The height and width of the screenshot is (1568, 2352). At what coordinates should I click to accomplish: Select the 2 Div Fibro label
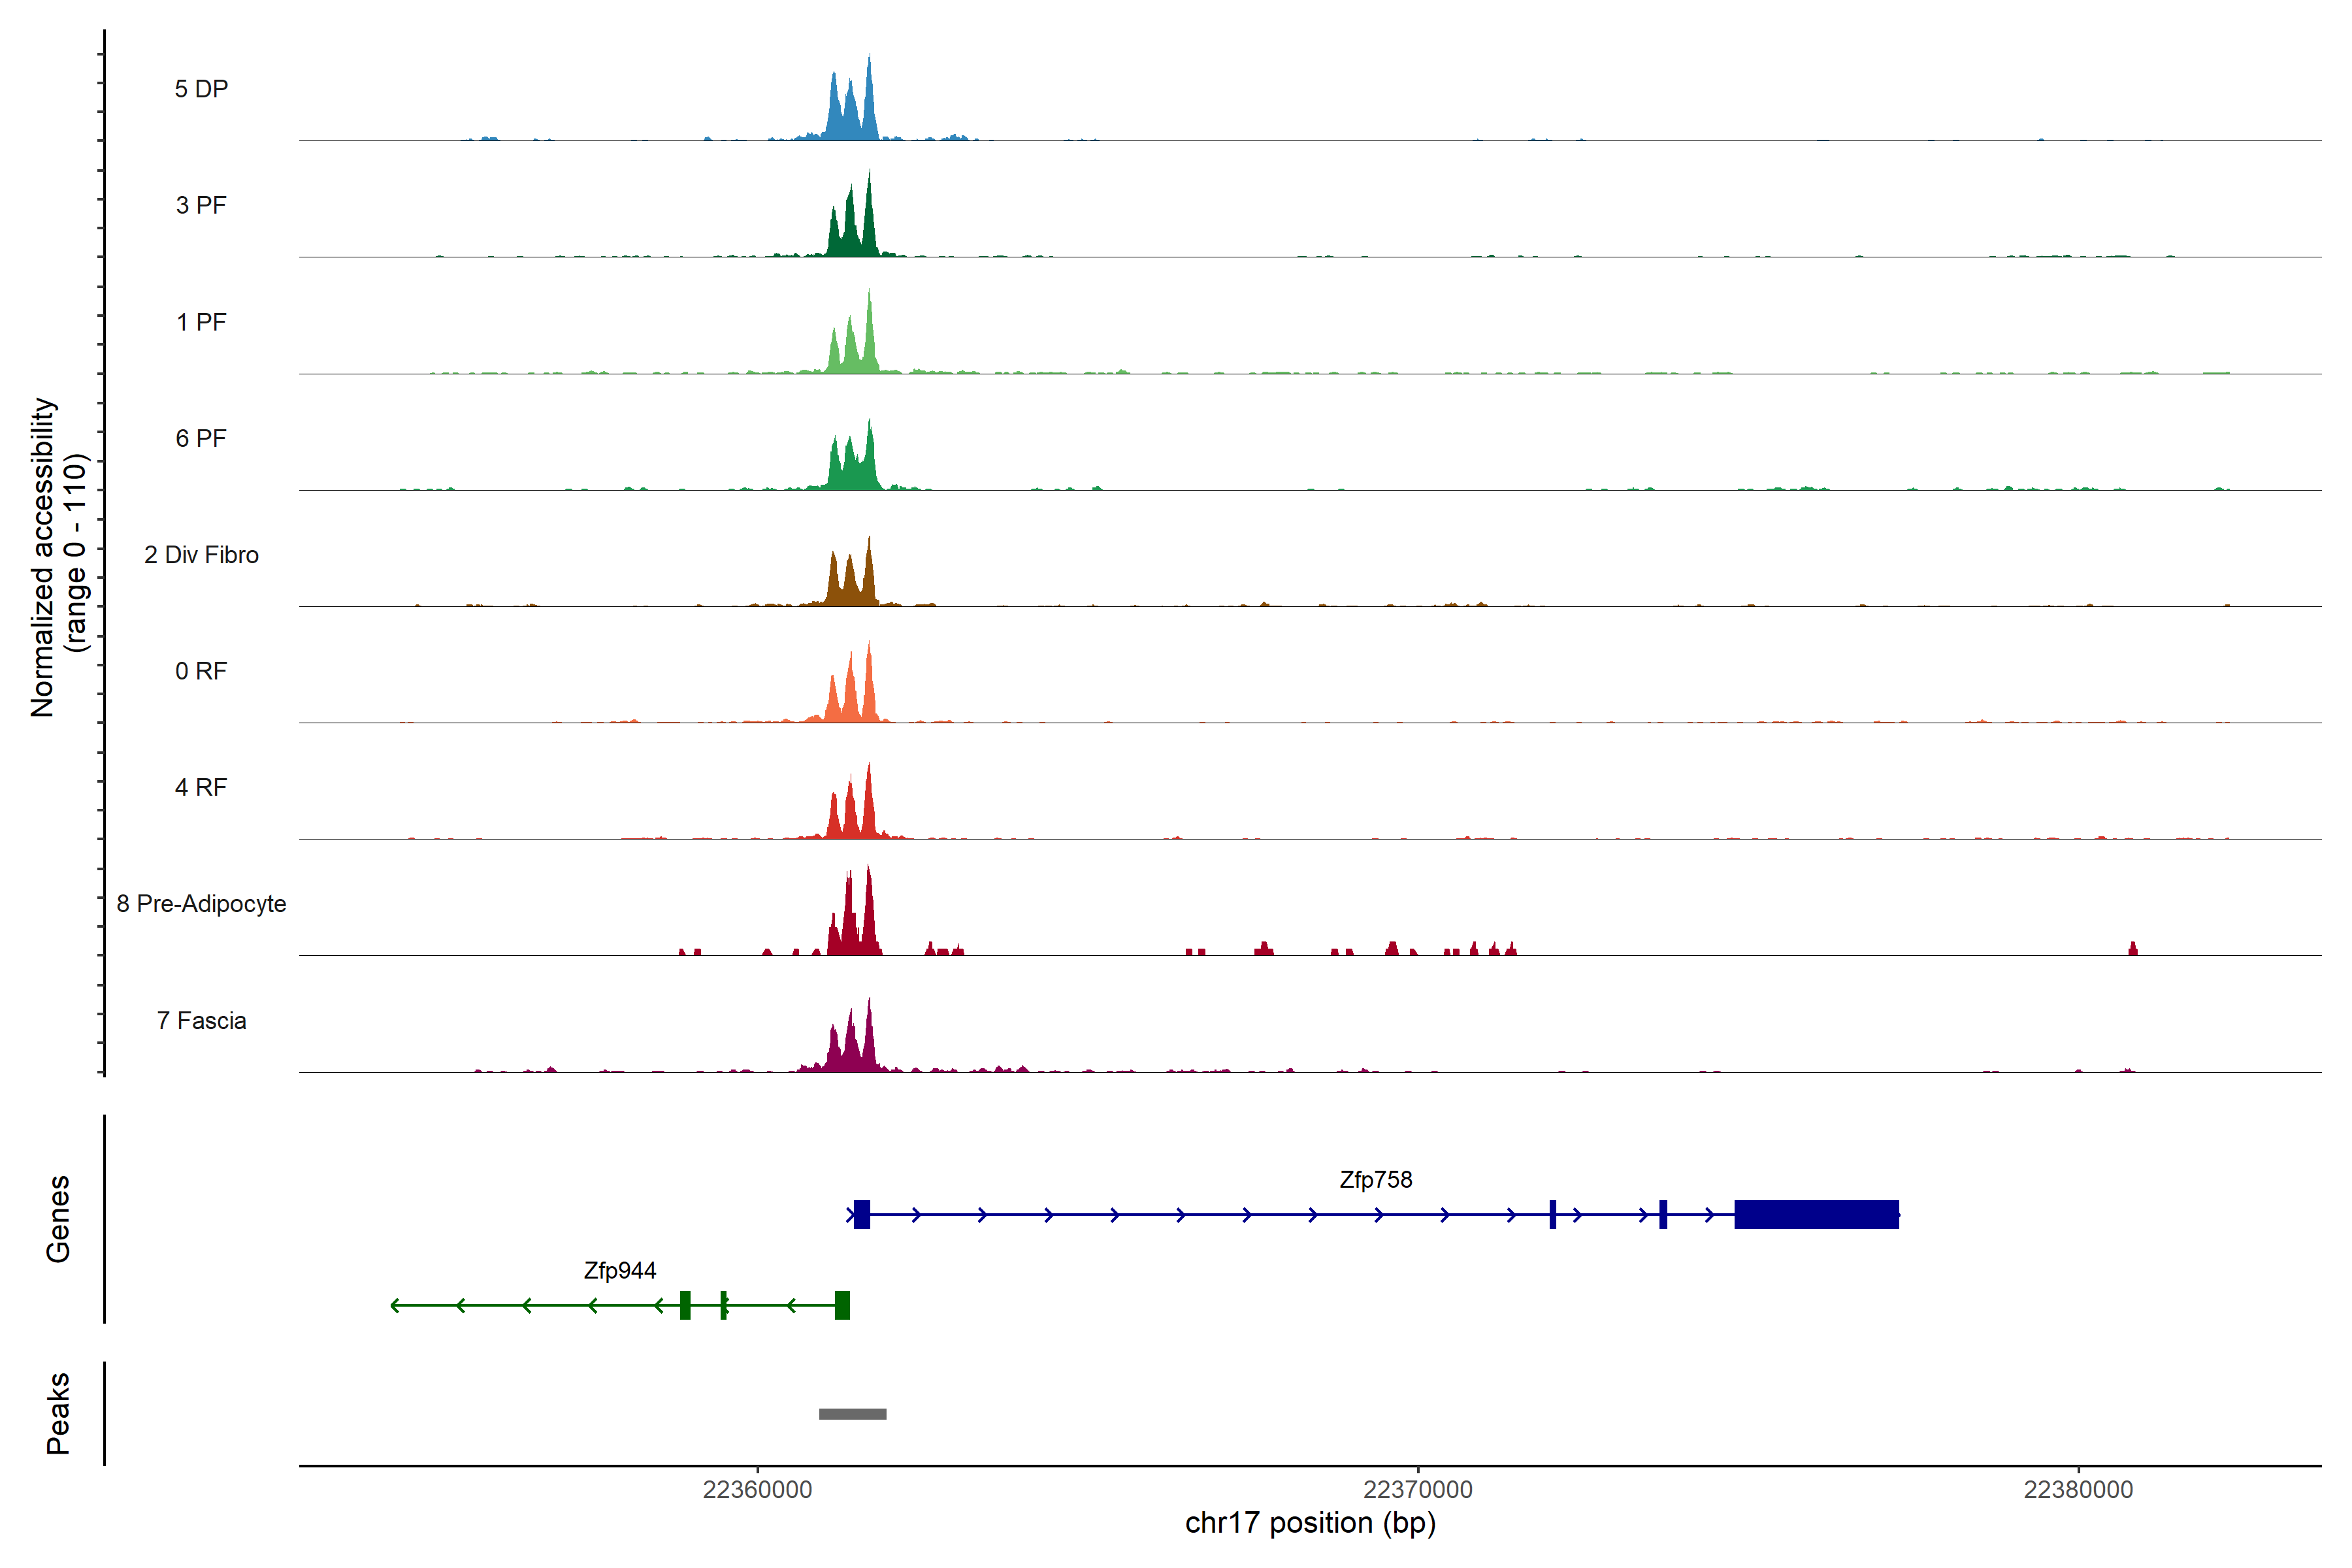(201, 555)
